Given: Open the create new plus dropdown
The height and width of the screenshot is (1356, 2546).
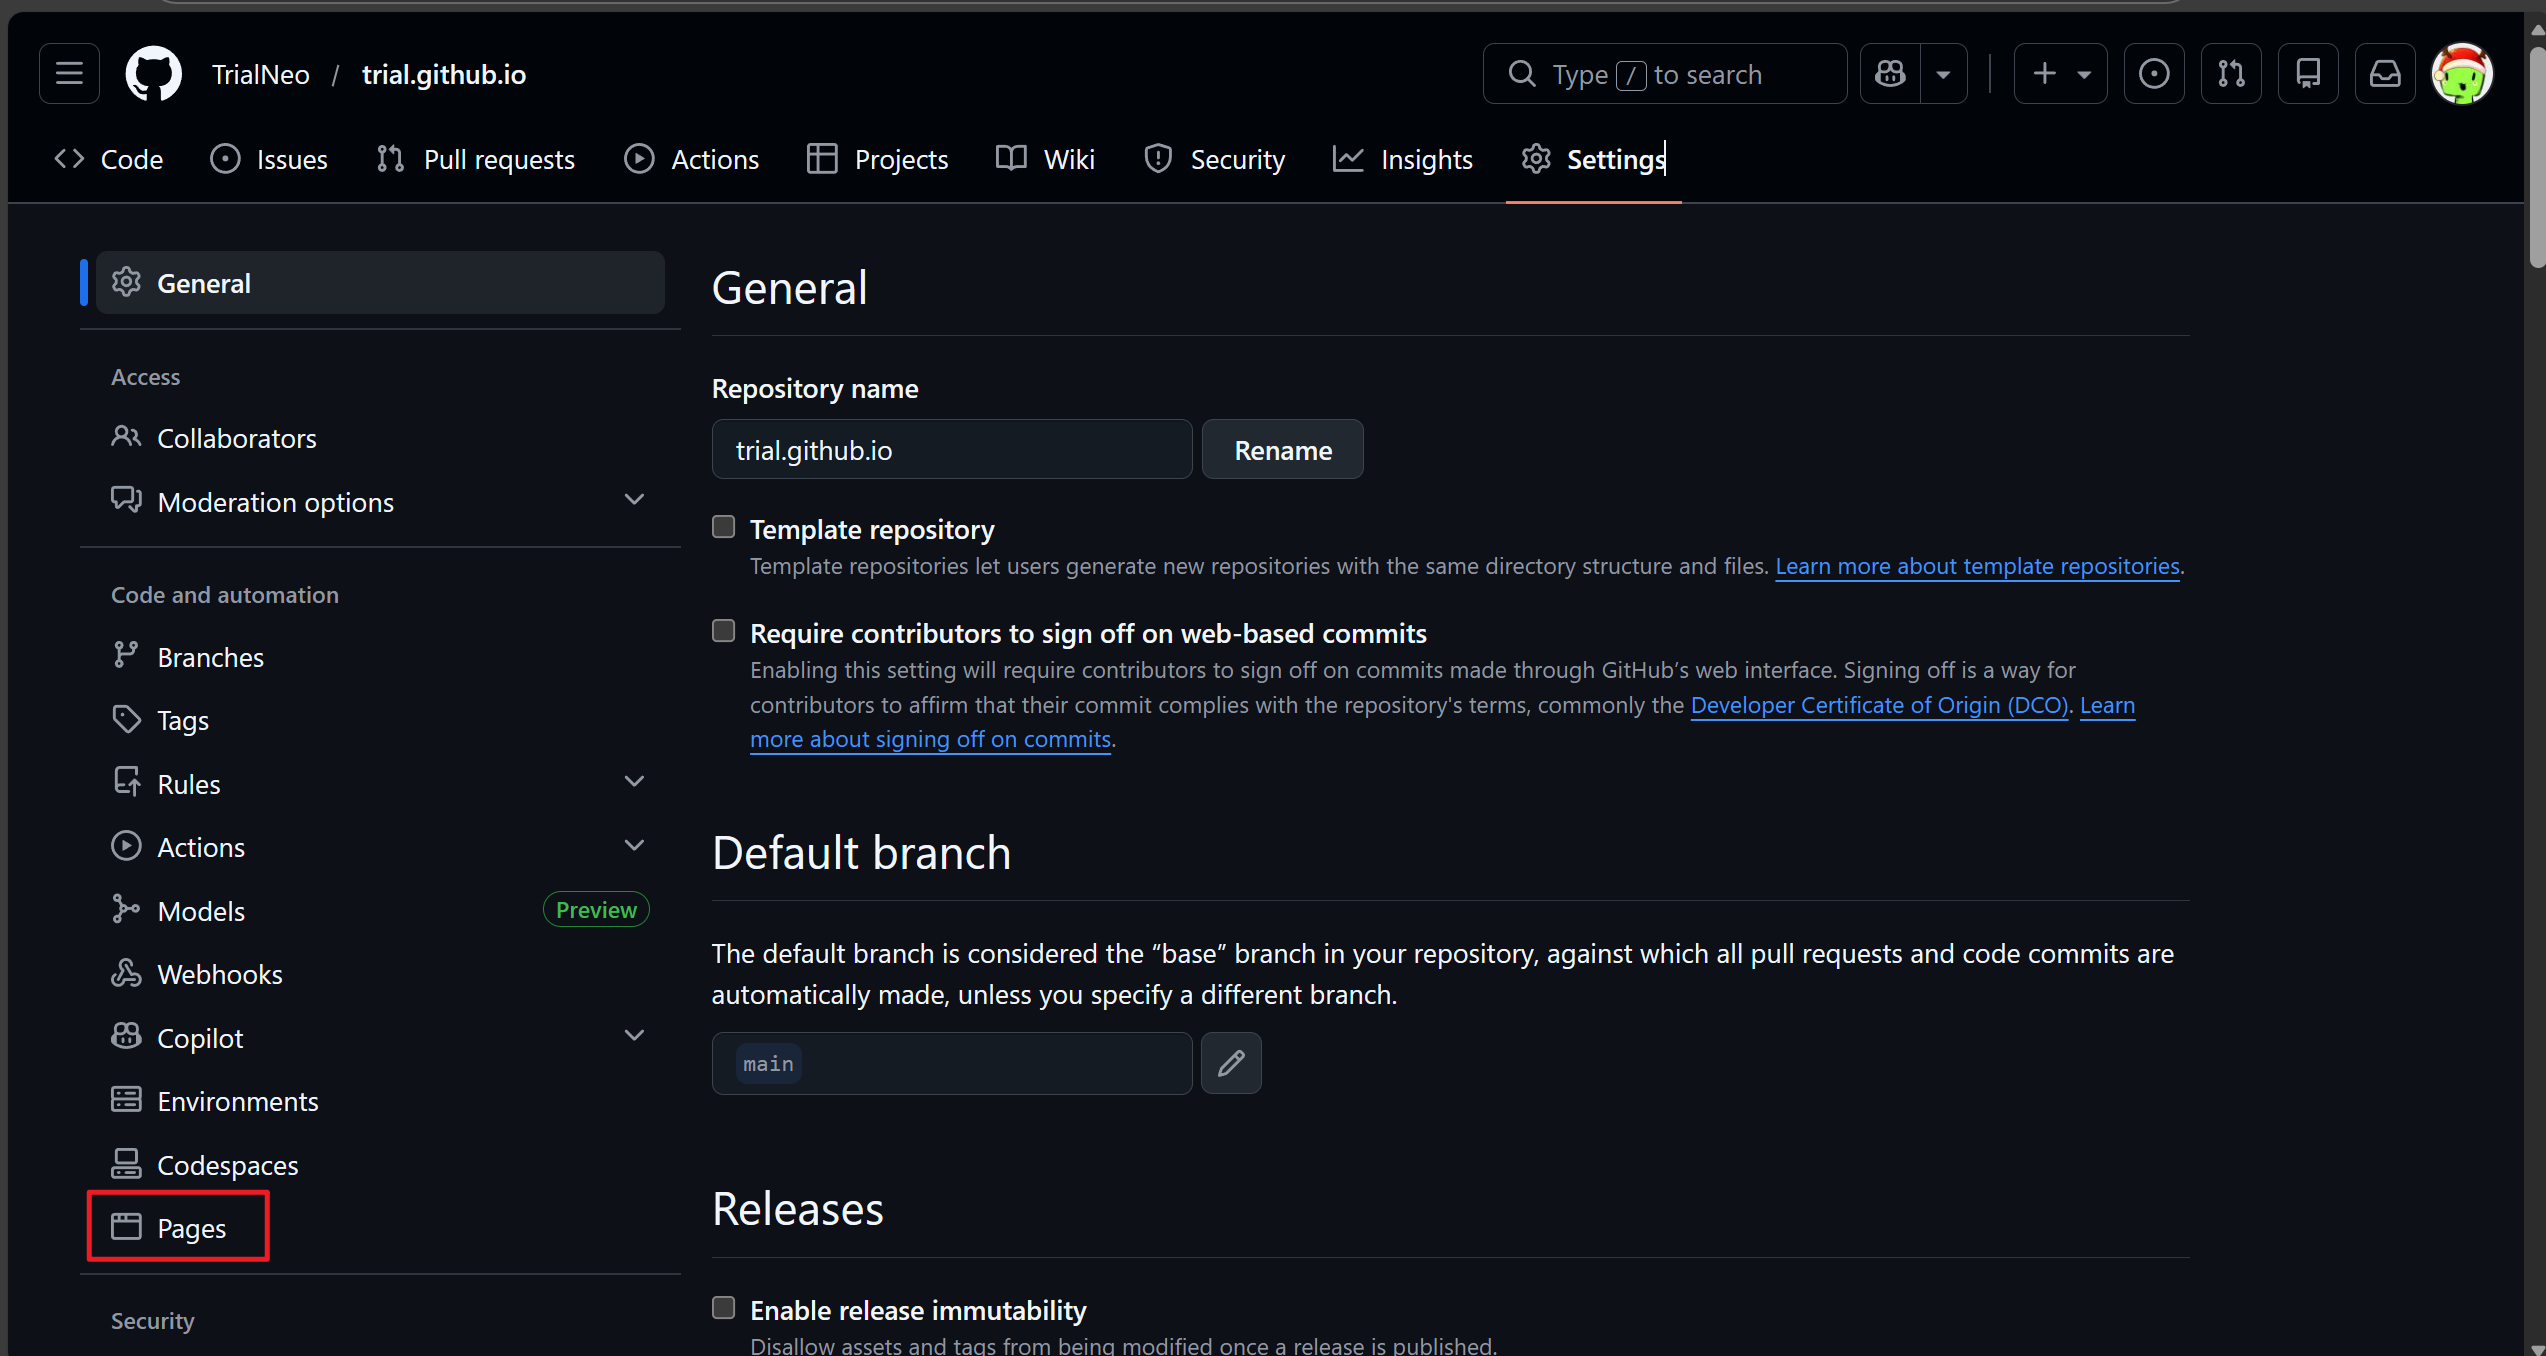Looking at the screenshot, I should (x=2060, y=73).
